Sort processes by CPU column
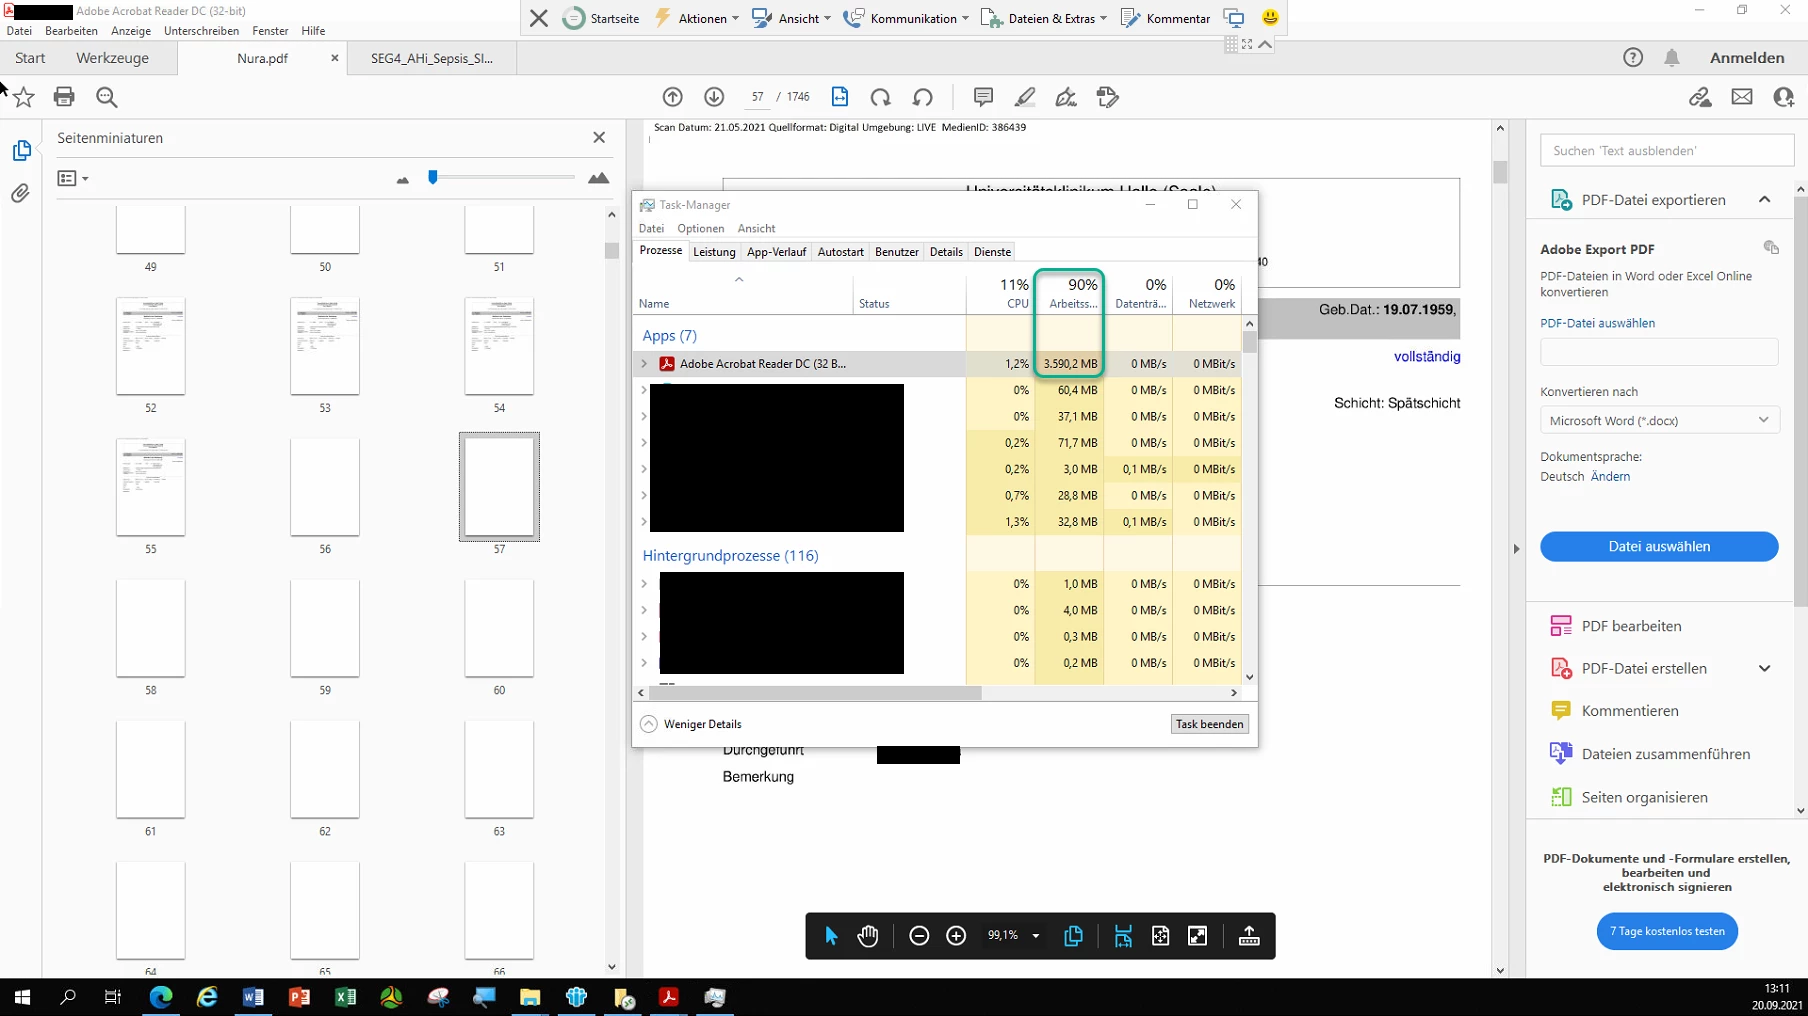Image resolution: width=1808 pixels, height=1016 pixels. point(1000,293)
